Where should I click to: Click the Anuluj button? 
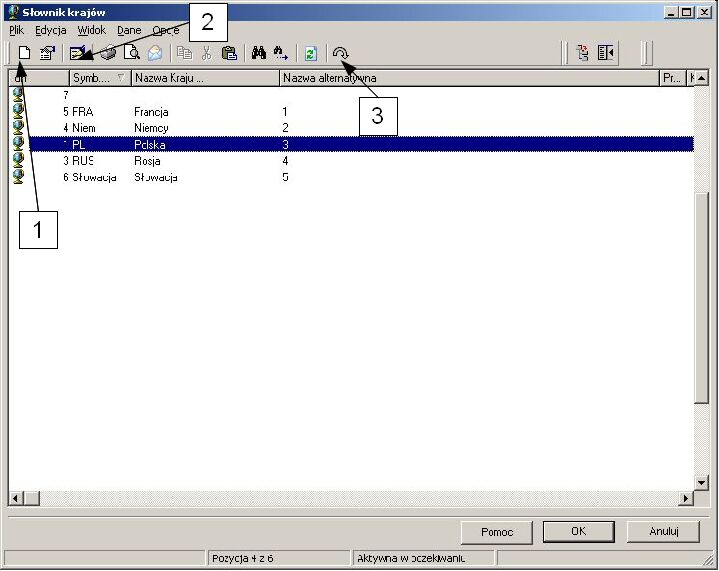pyautogui.click(x=664, y=532)
